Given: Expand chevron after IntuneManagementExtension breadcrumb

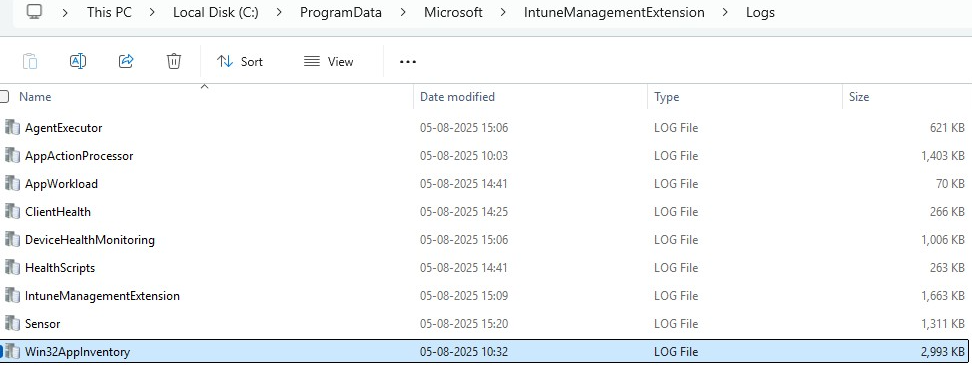Looking at the screenshot, I should (725, 12).
